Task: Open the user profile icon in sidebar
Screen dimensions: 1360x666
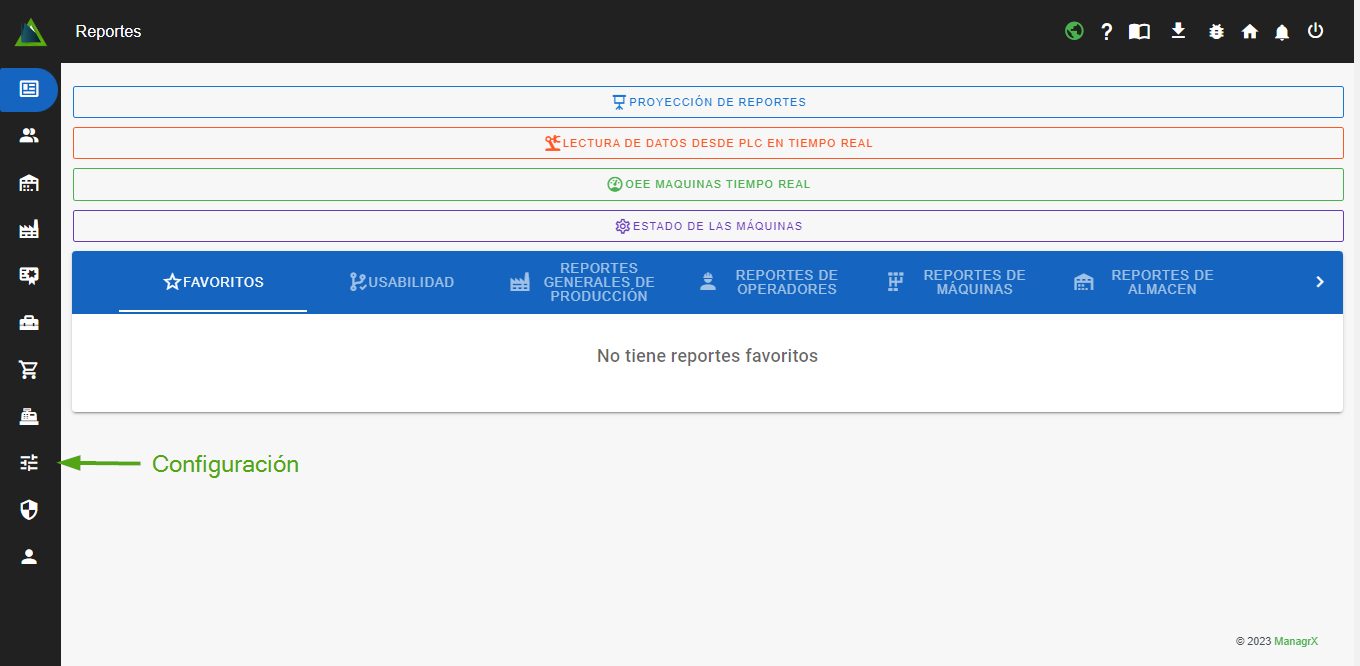Action: (x=29, y=557)
